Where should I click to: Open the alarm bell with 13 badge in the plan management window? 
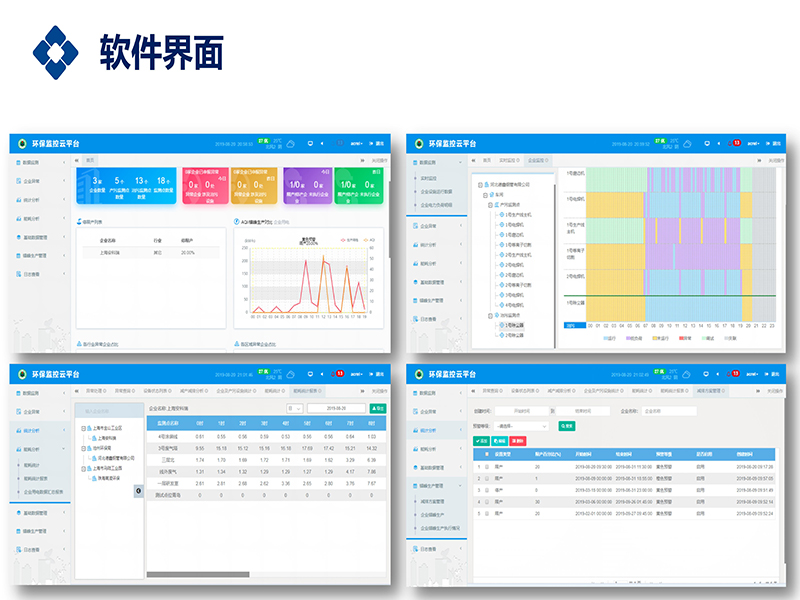(734, 373)
